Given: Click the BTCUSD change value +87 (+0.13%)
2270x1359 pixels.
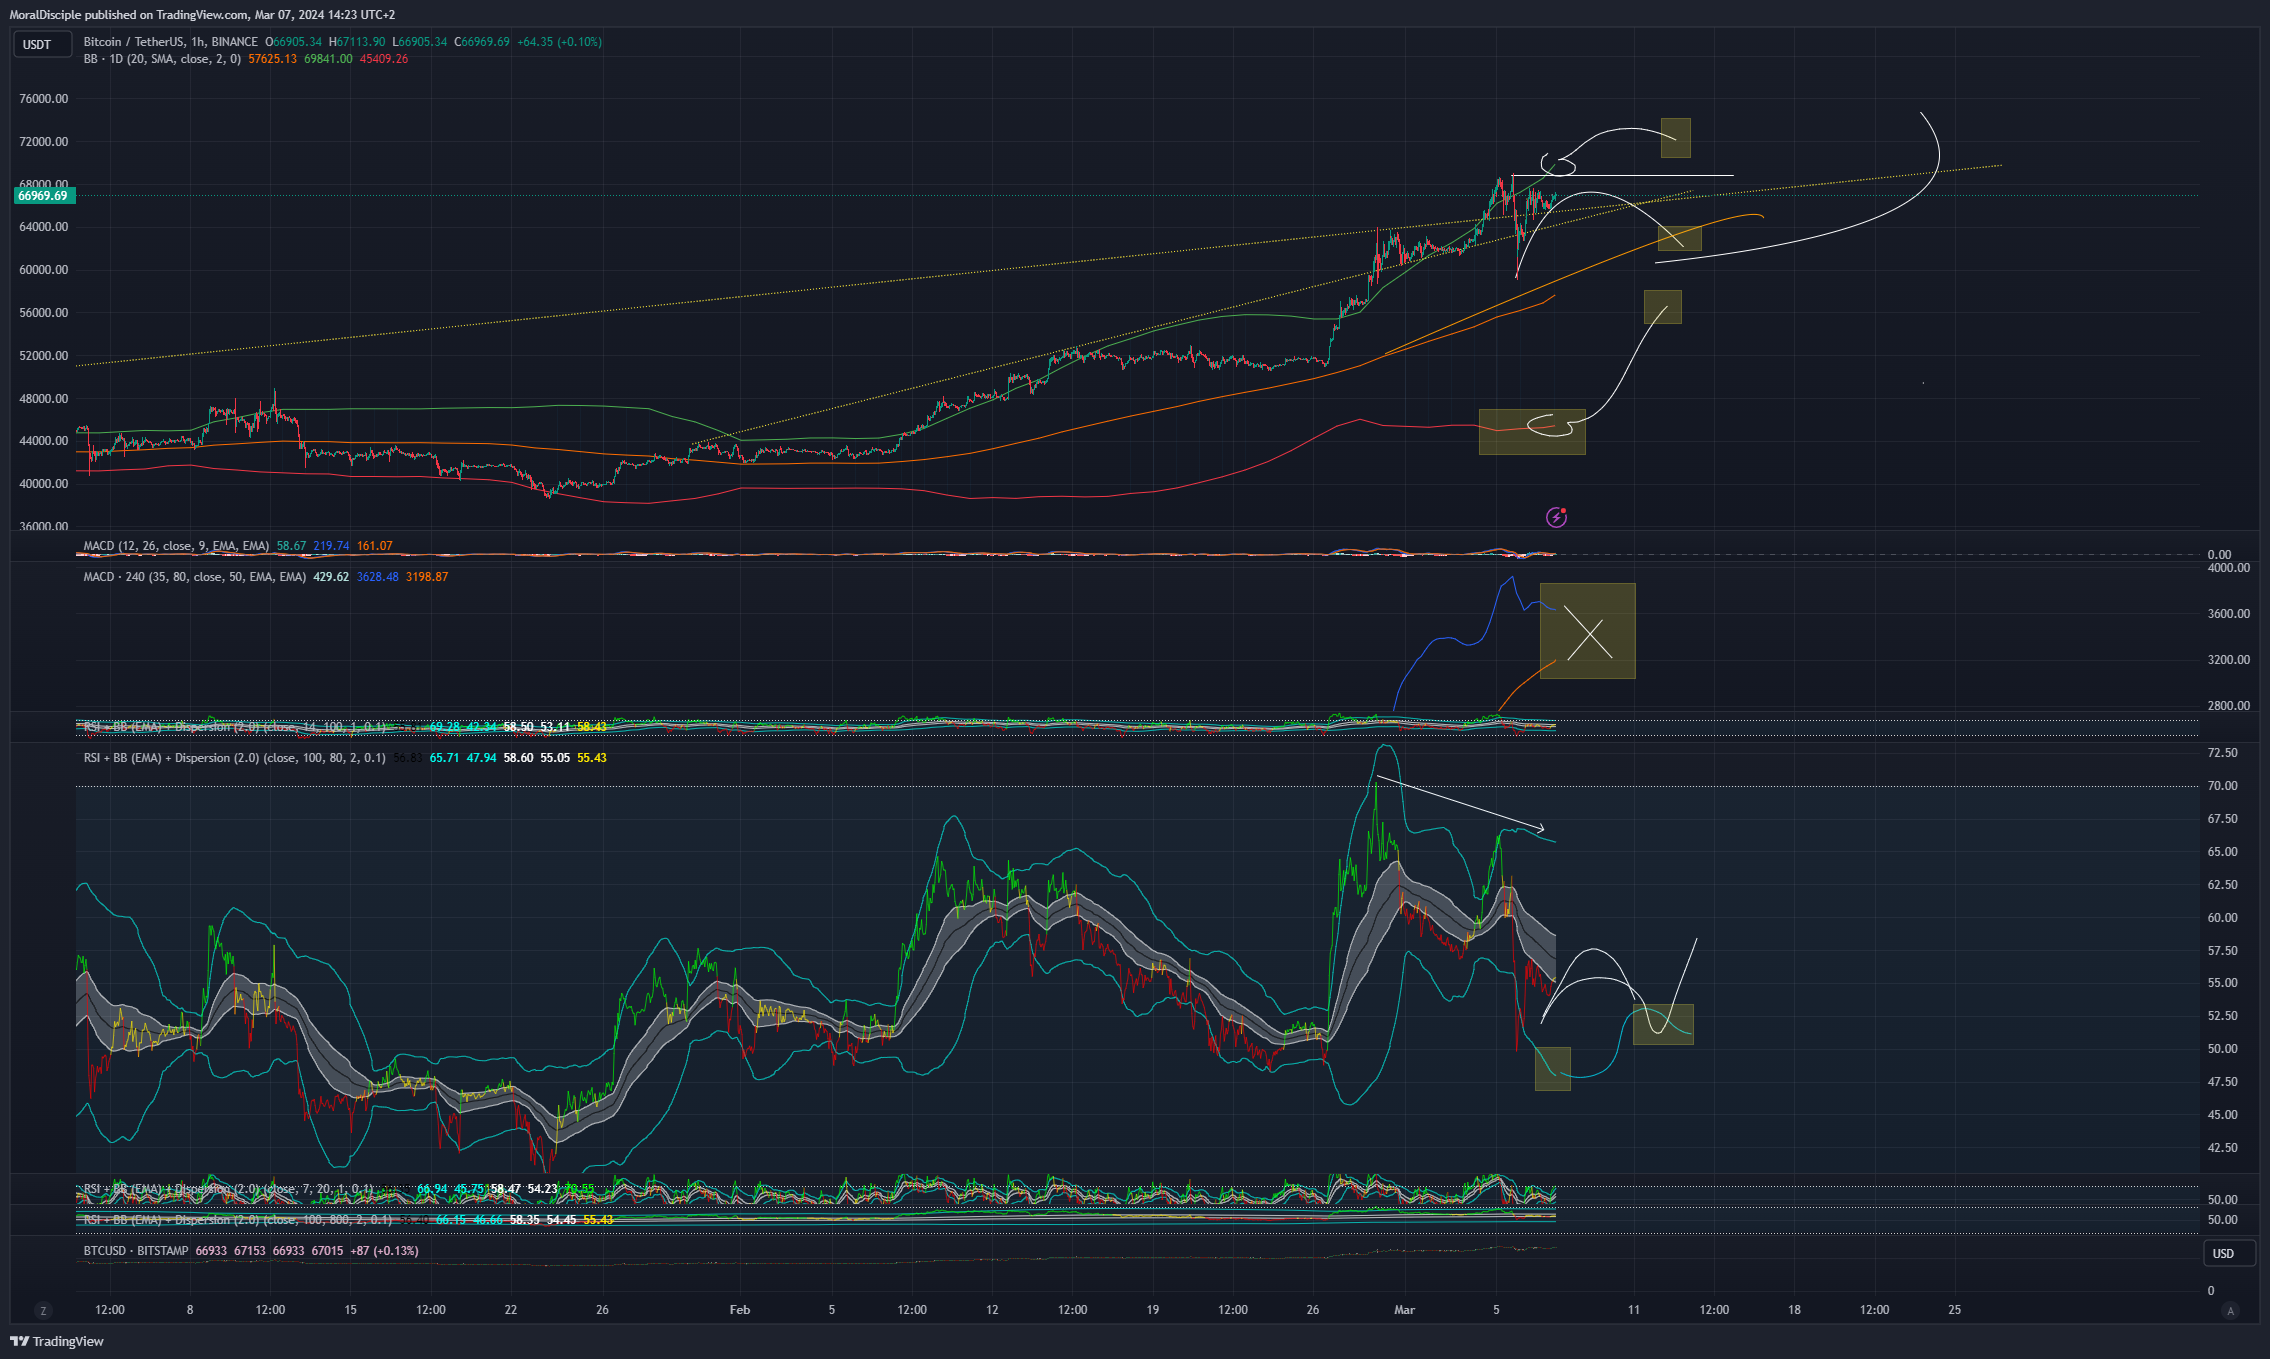Looking at the screenshot, I should coord(384,1251).
